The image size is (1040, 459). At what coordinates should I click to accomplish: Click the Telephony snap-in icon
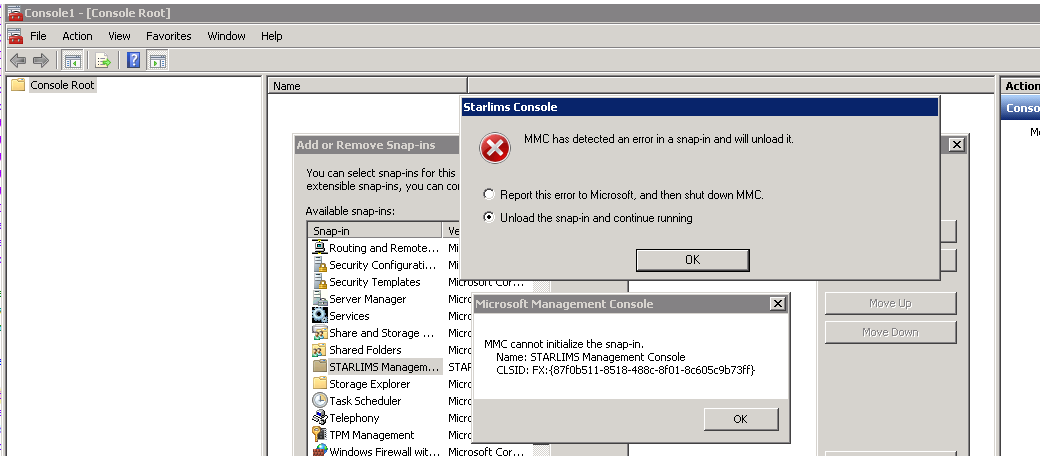pyautogui.click(x=320, y=418)
